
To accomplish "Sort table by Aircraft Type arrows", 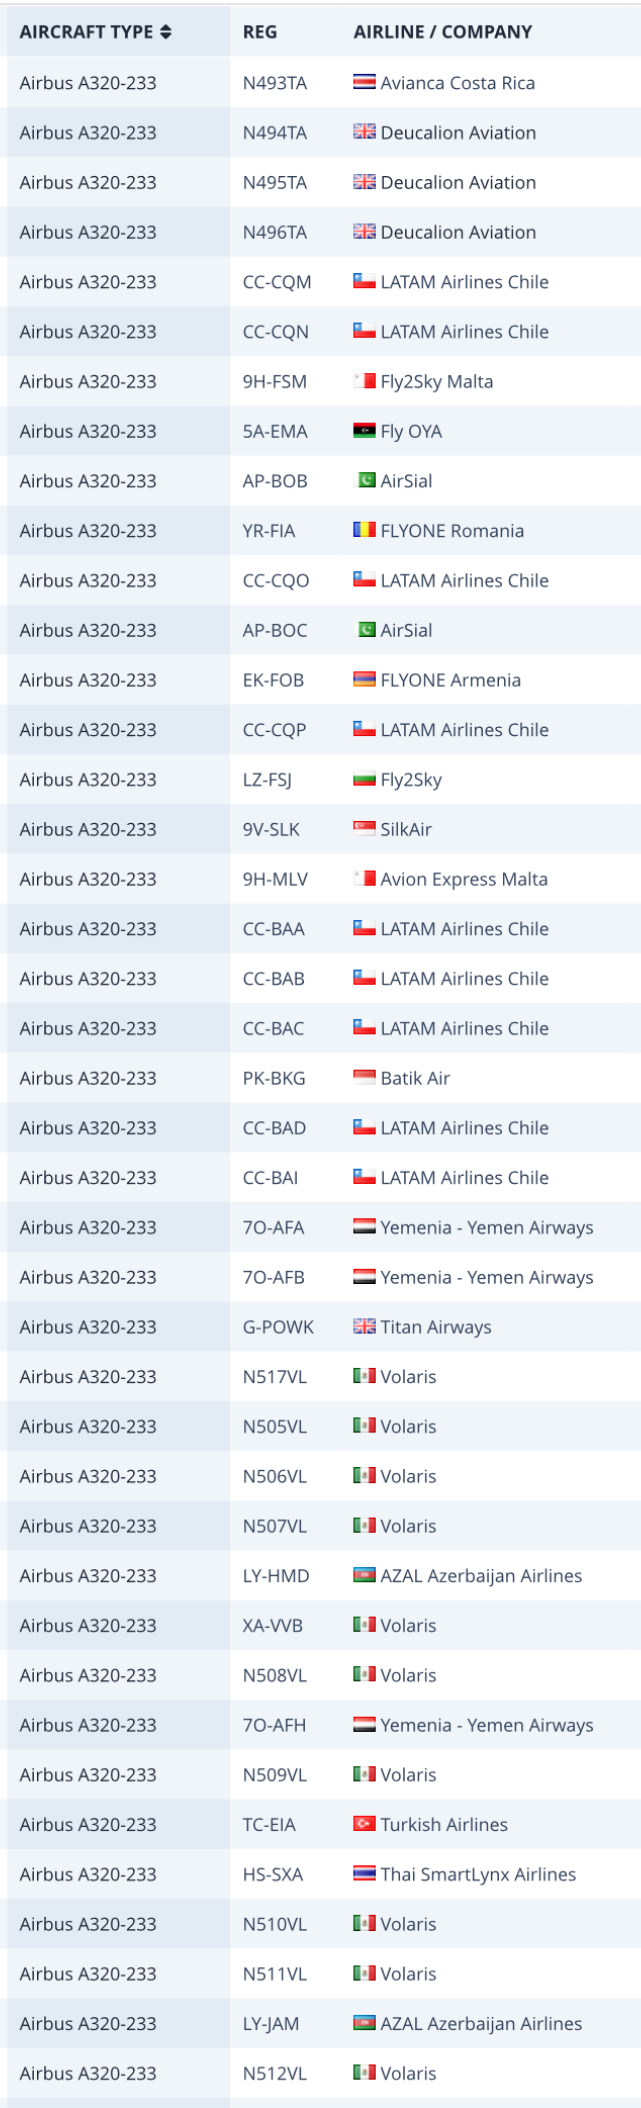I will (x=166, y=32).
